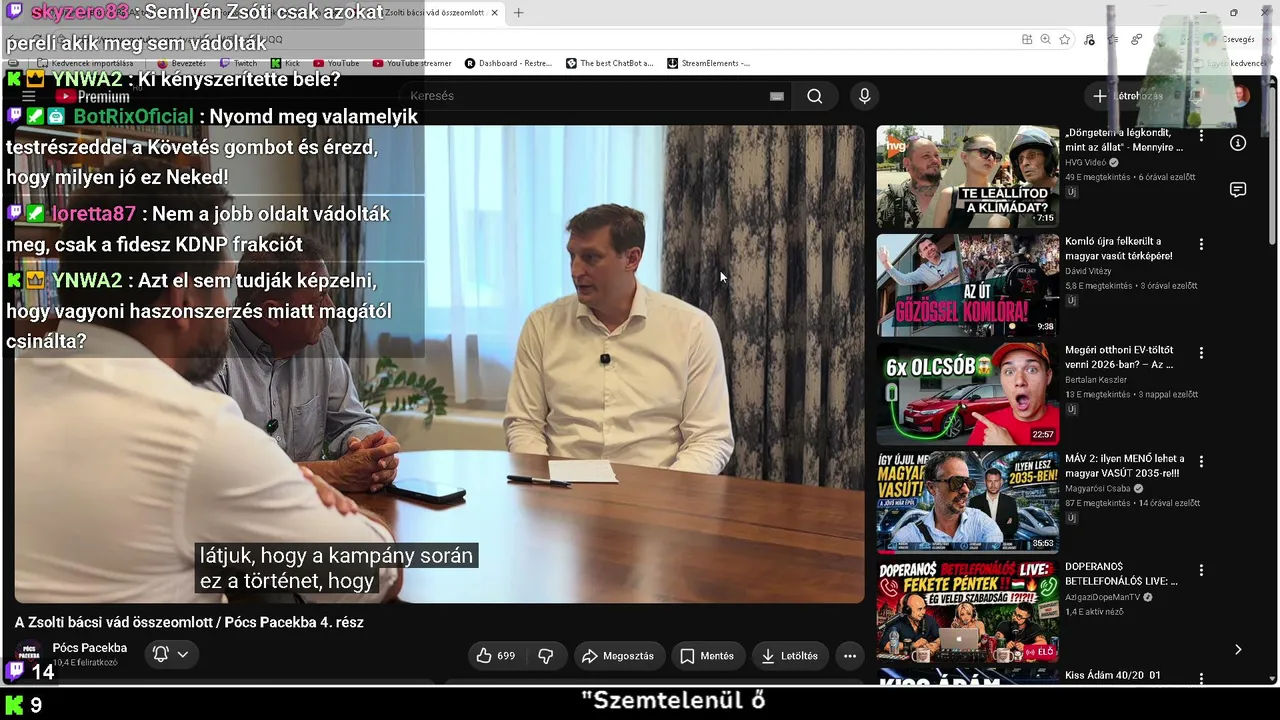Click the video player to pause playback
The width and height of the screenshot is (1280, 720).
(439, 364)
